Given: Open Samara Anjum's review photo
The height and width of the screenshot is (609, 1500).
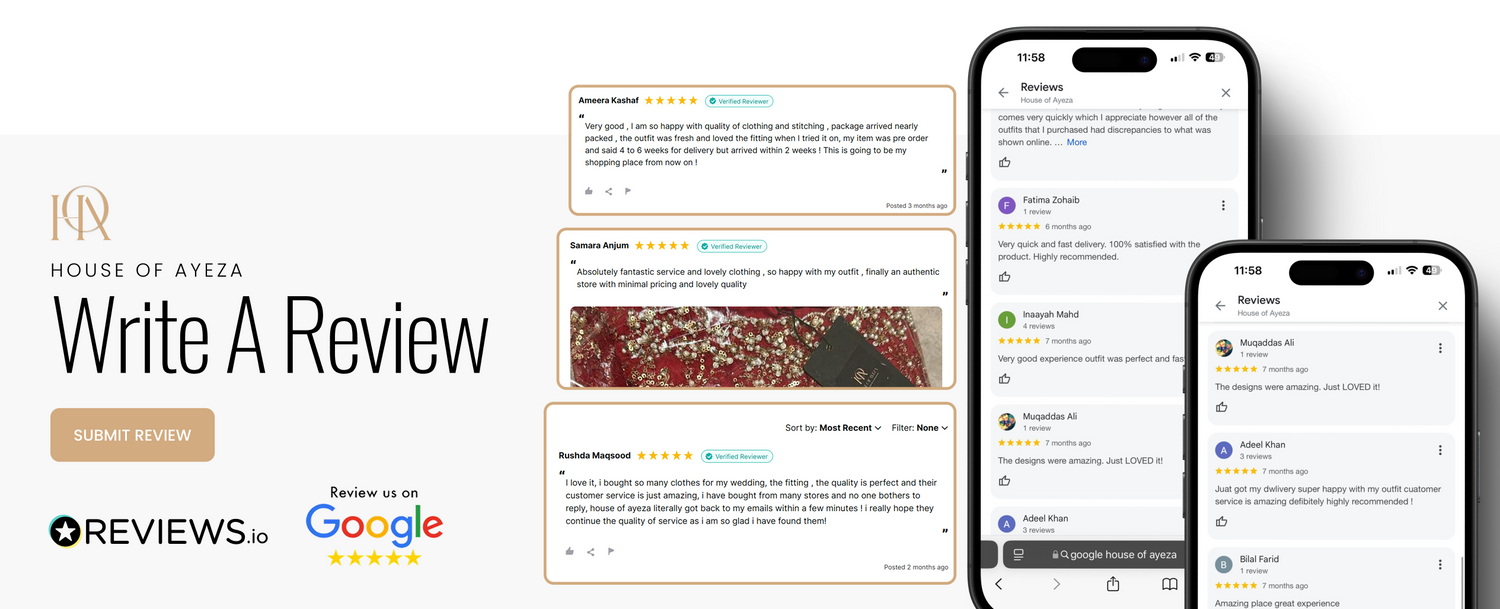Looking at the screenshot, I should (756, 346).
